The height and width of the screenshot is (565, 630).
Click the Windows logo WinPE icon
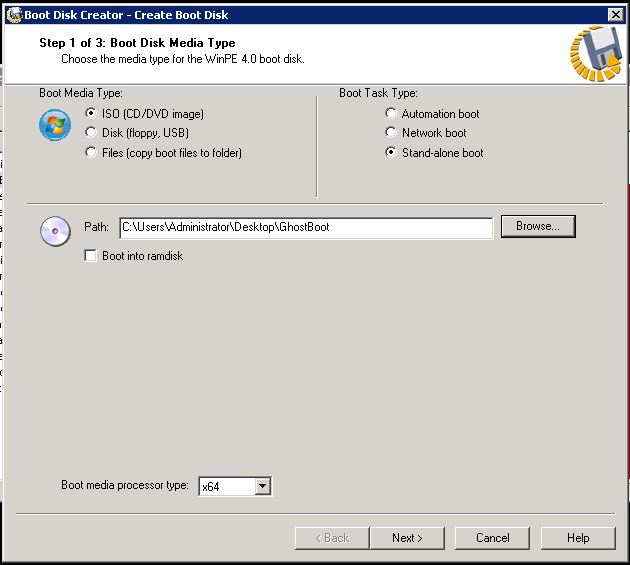[x=55, y=125]
